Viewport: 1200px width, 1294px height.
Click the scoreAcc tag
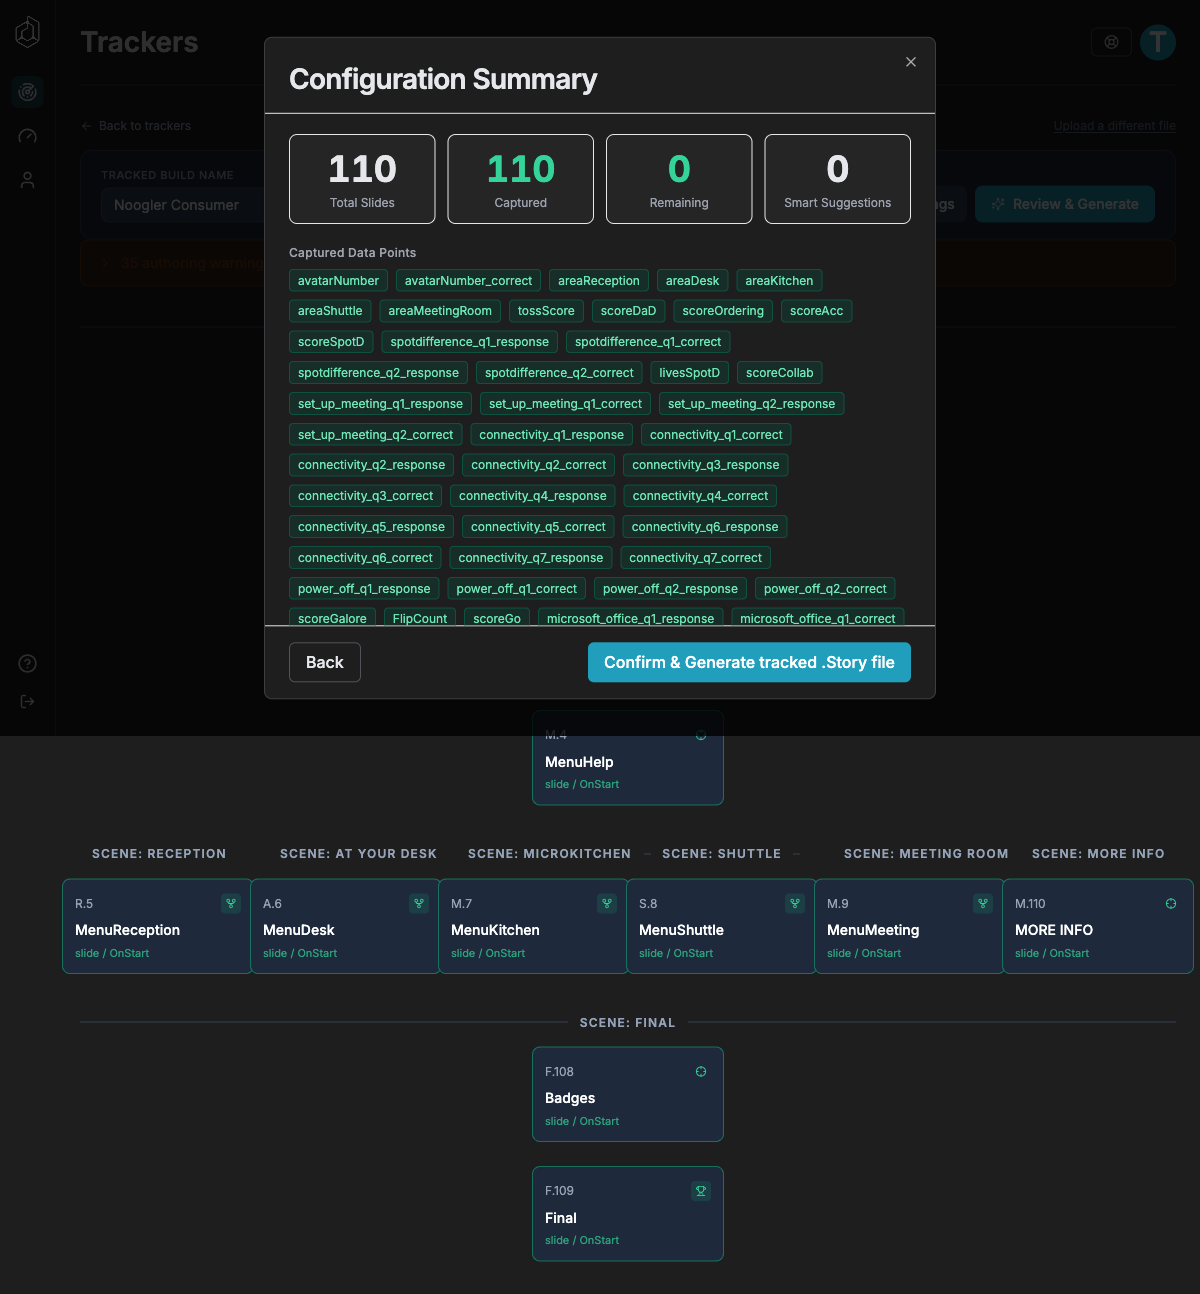point(816,311)
